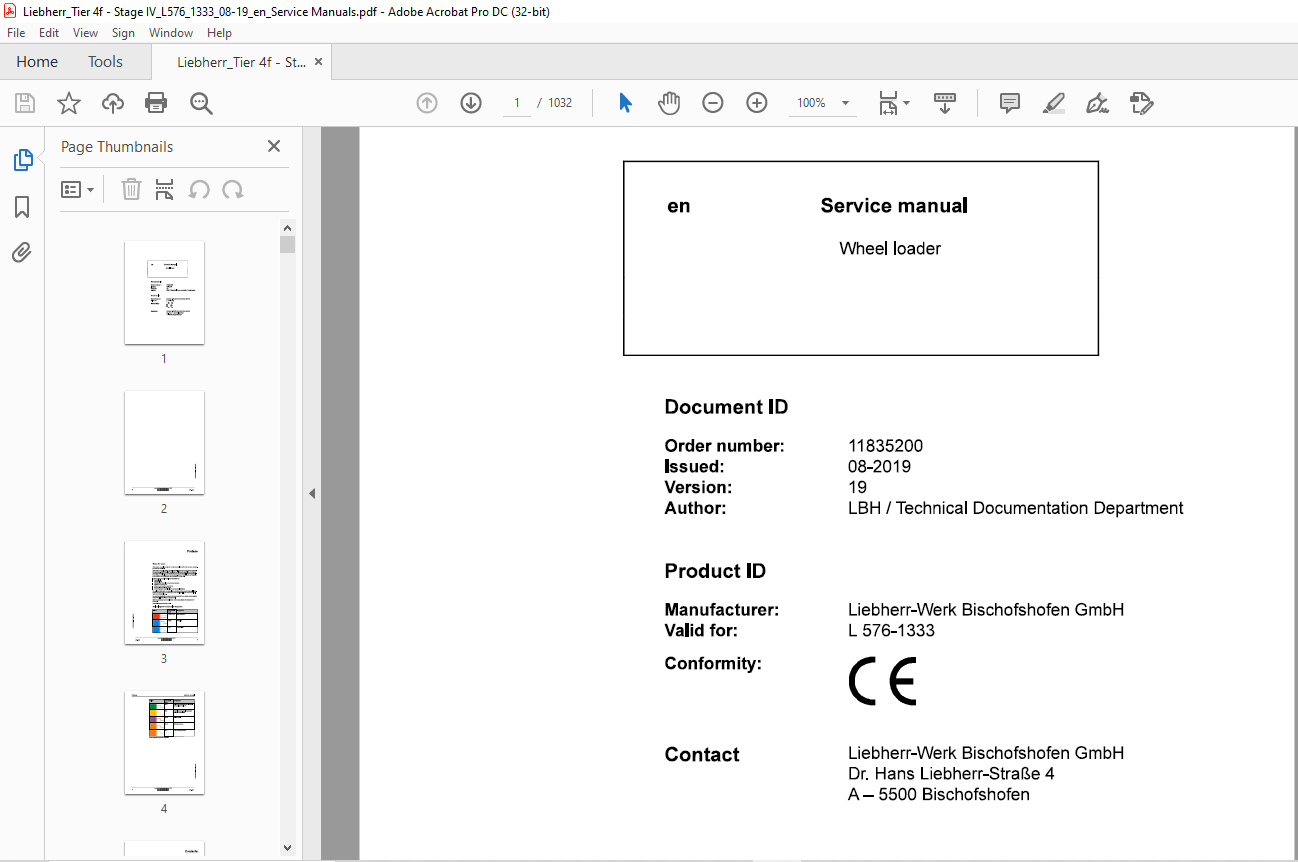The height and width of the screenshot is (862, 1298).
Task: Select the page 1 thumbnail
Action: pos(164,292)
